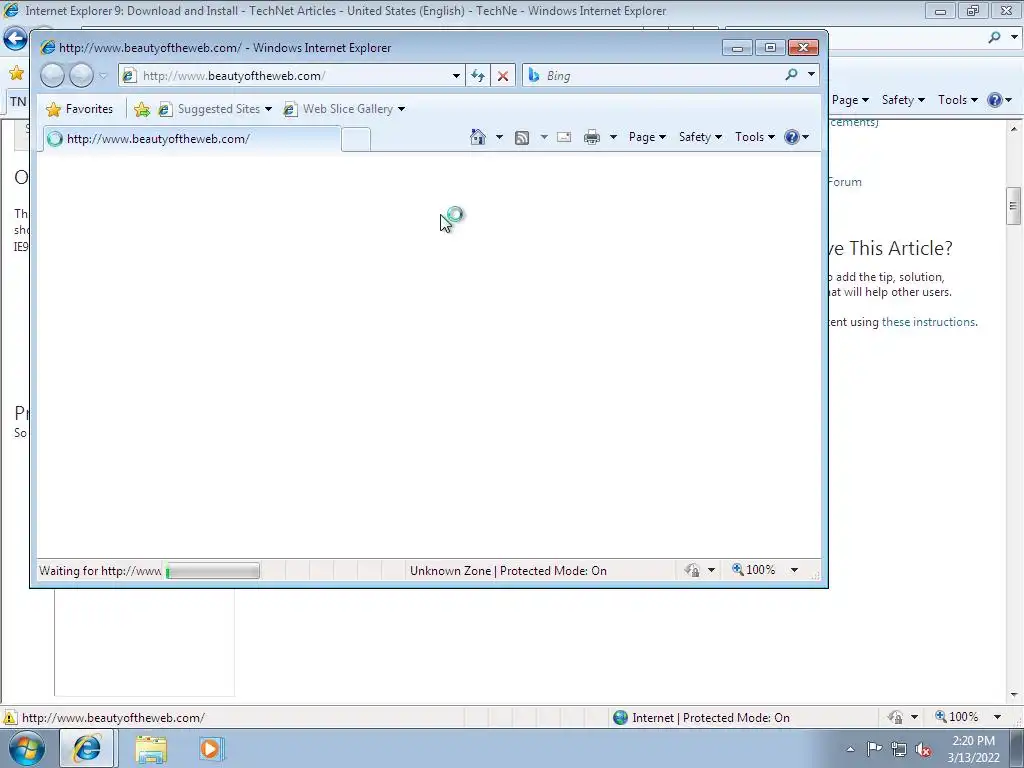
Task: Stop loading with the red X icon
Action: pyautogui.click(x=503, y=76)
